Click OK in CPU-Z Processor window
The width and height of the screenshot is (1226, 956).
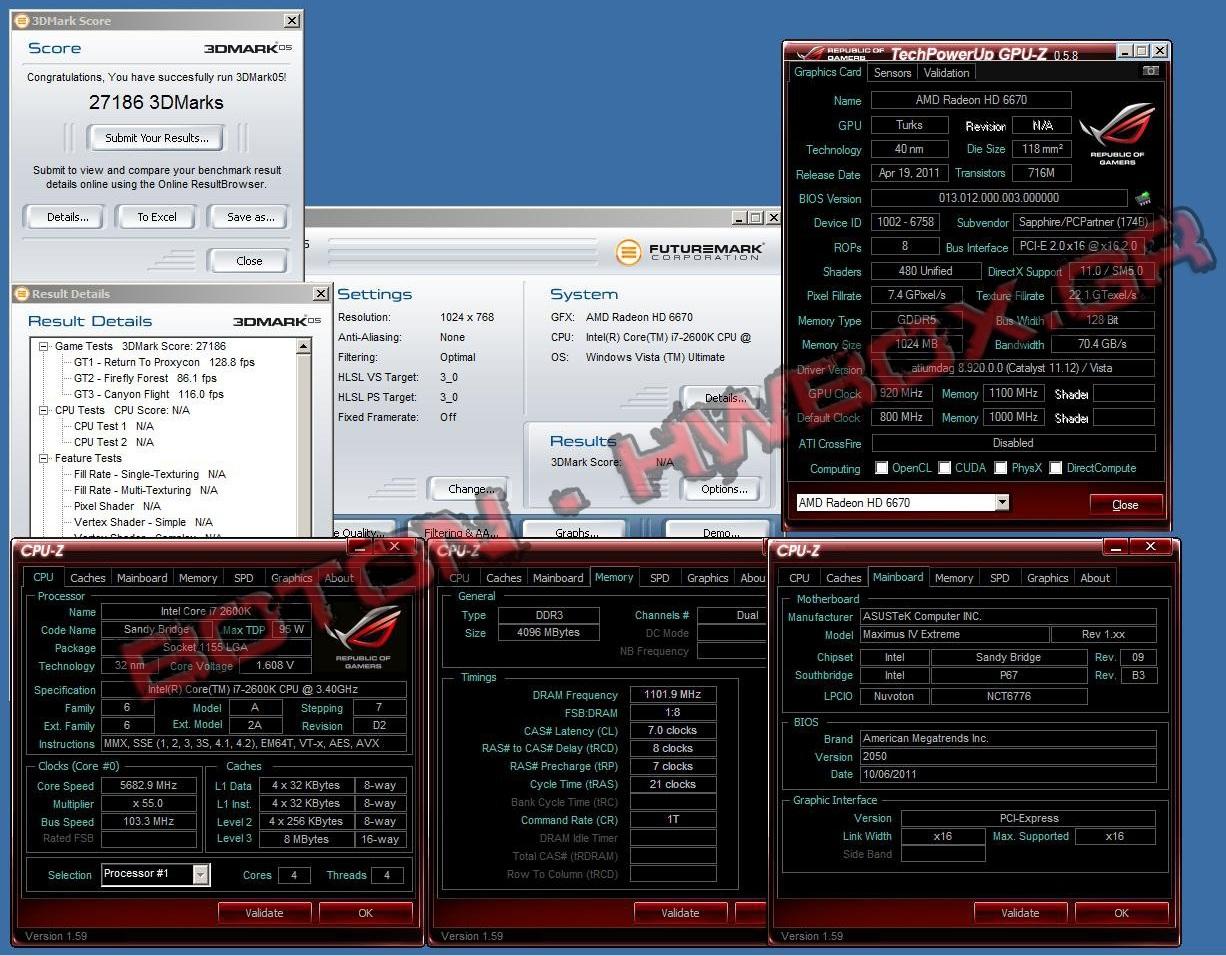click(x=365, y=912)
